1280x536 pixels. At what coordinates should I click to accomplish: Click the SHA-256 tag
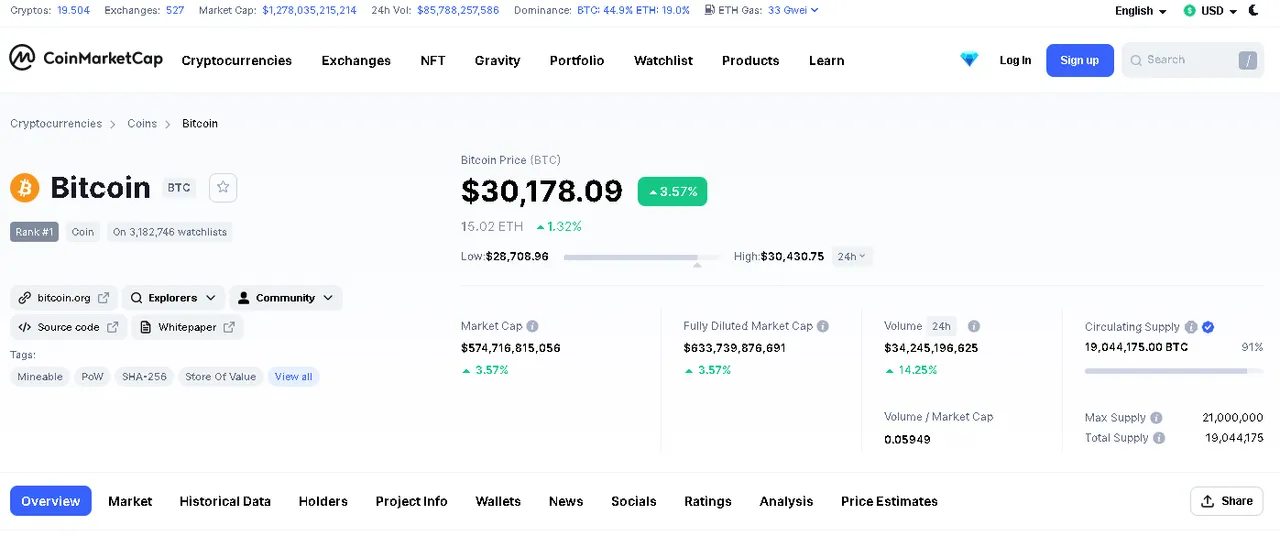pyautogui.click(x=144, y=377)
